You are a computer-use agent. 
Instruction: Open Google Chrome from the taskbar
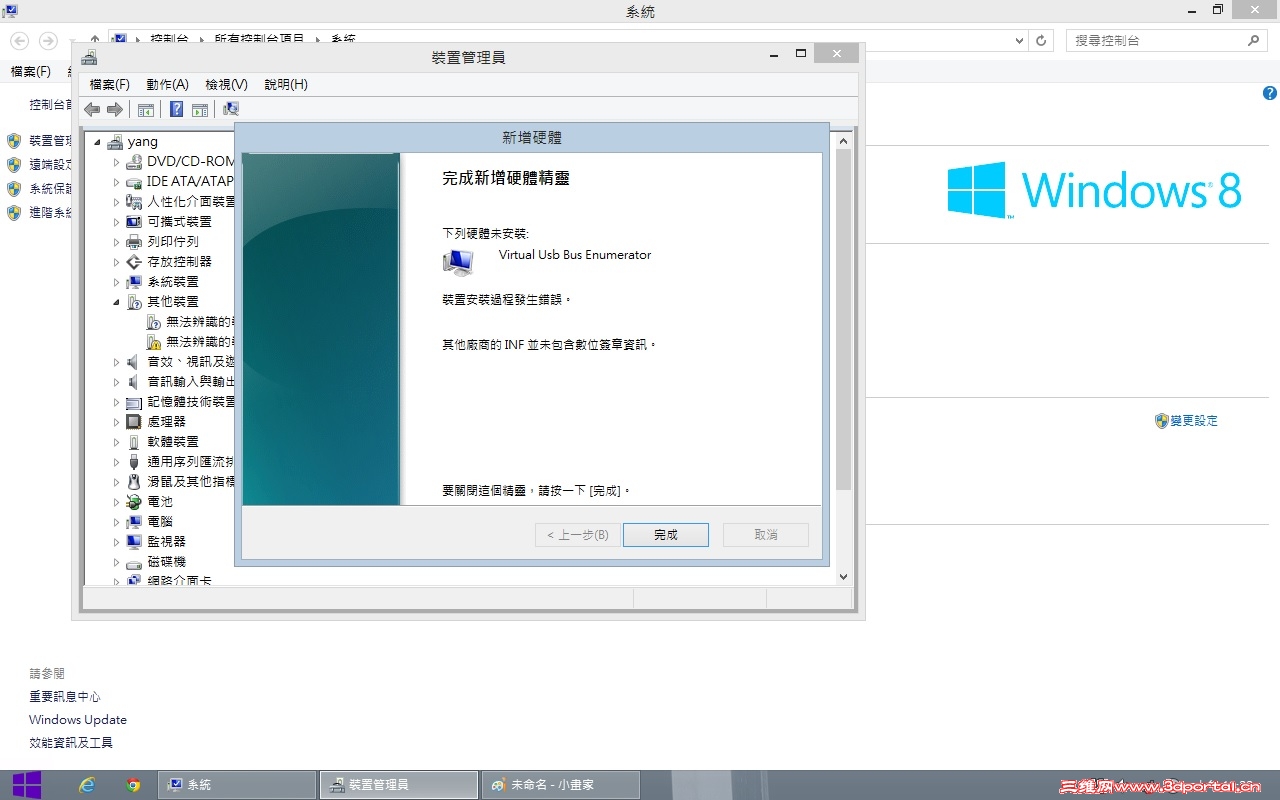pos(133,785)
